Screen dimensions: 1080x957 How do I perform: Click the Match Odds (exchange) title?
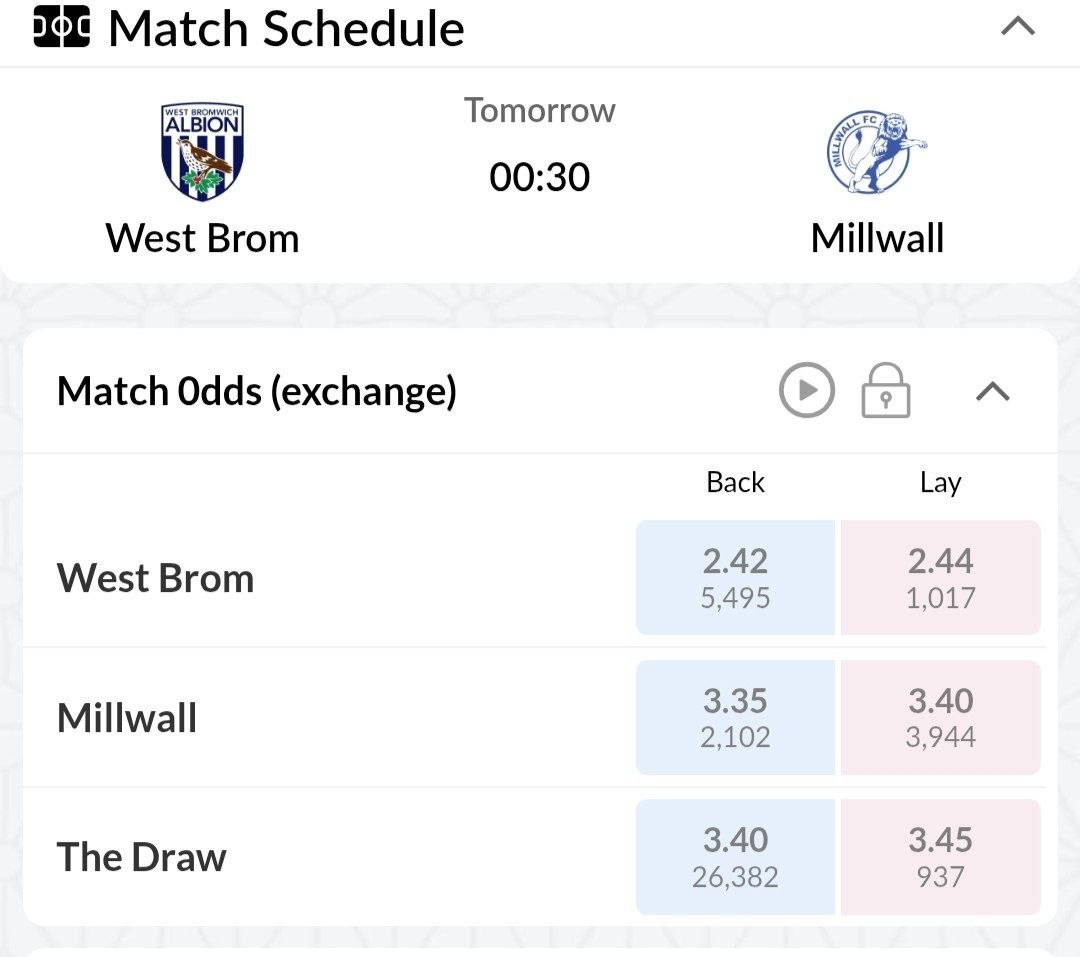[x=257, y=391]
